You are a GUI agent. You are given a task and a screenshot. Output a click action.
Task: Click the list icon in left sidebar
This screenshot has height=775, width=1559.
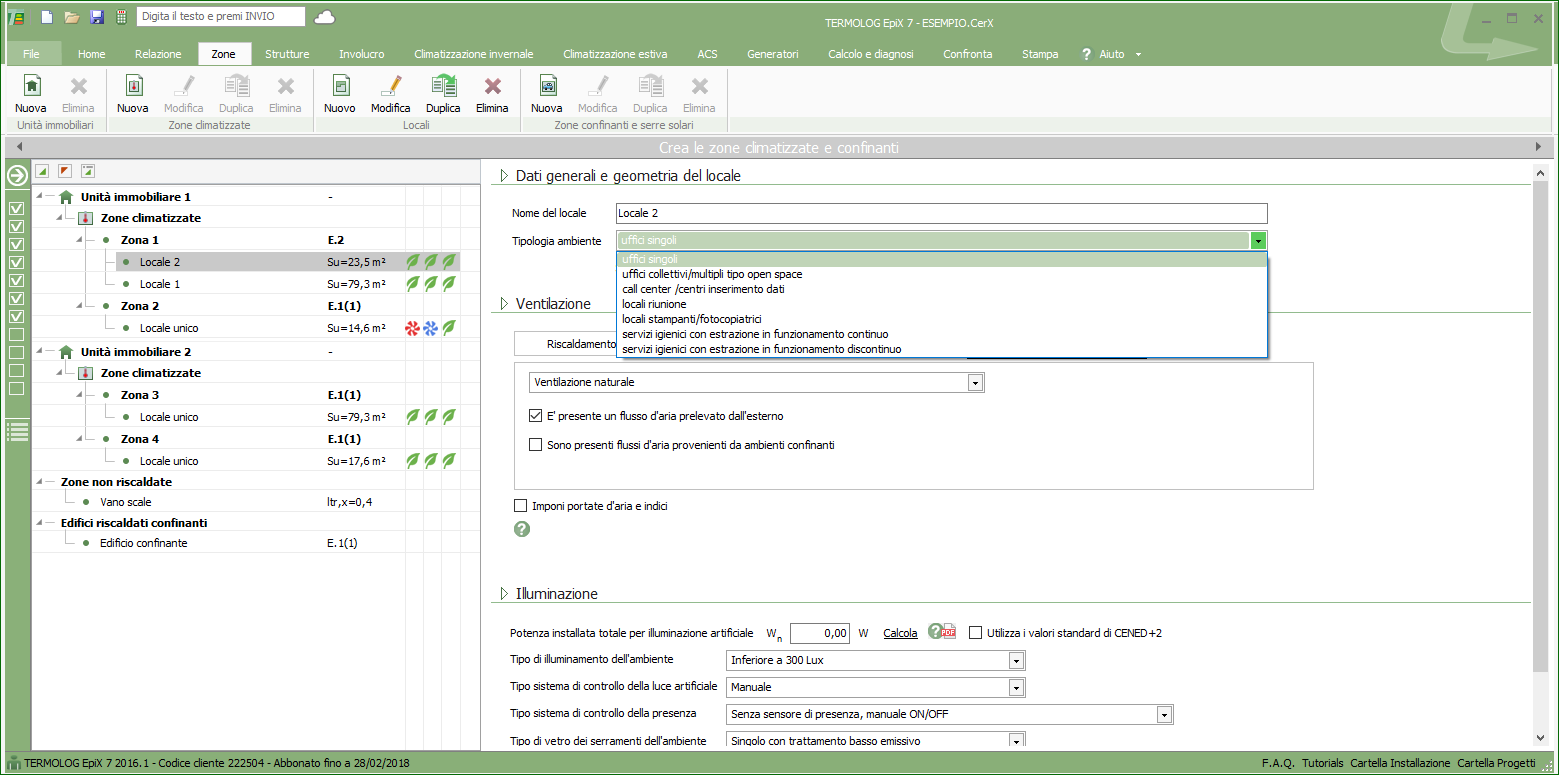tap(16, 432)
